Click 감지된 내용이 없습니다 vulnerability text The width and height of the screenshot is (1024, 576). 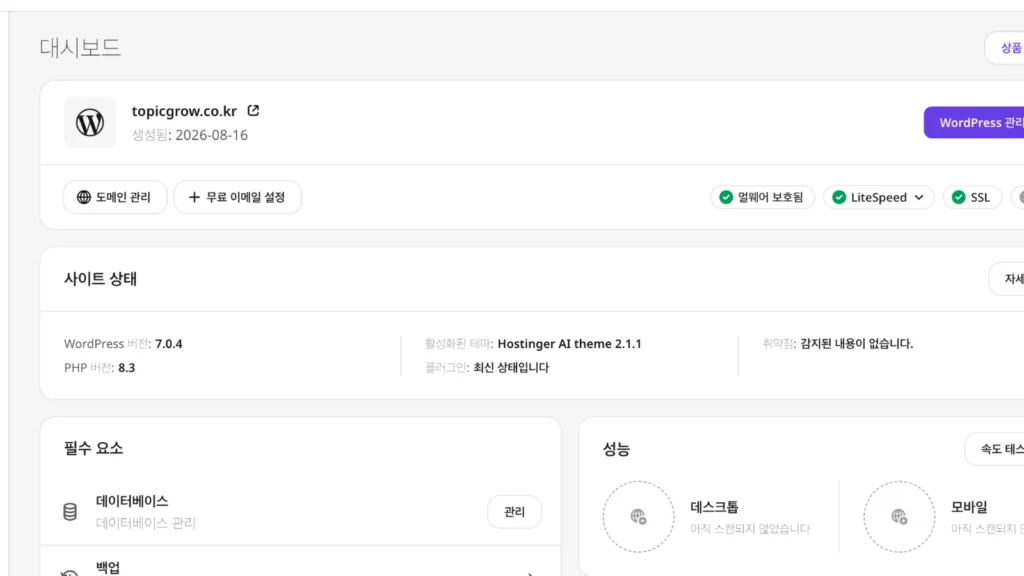tap(857, 344)
